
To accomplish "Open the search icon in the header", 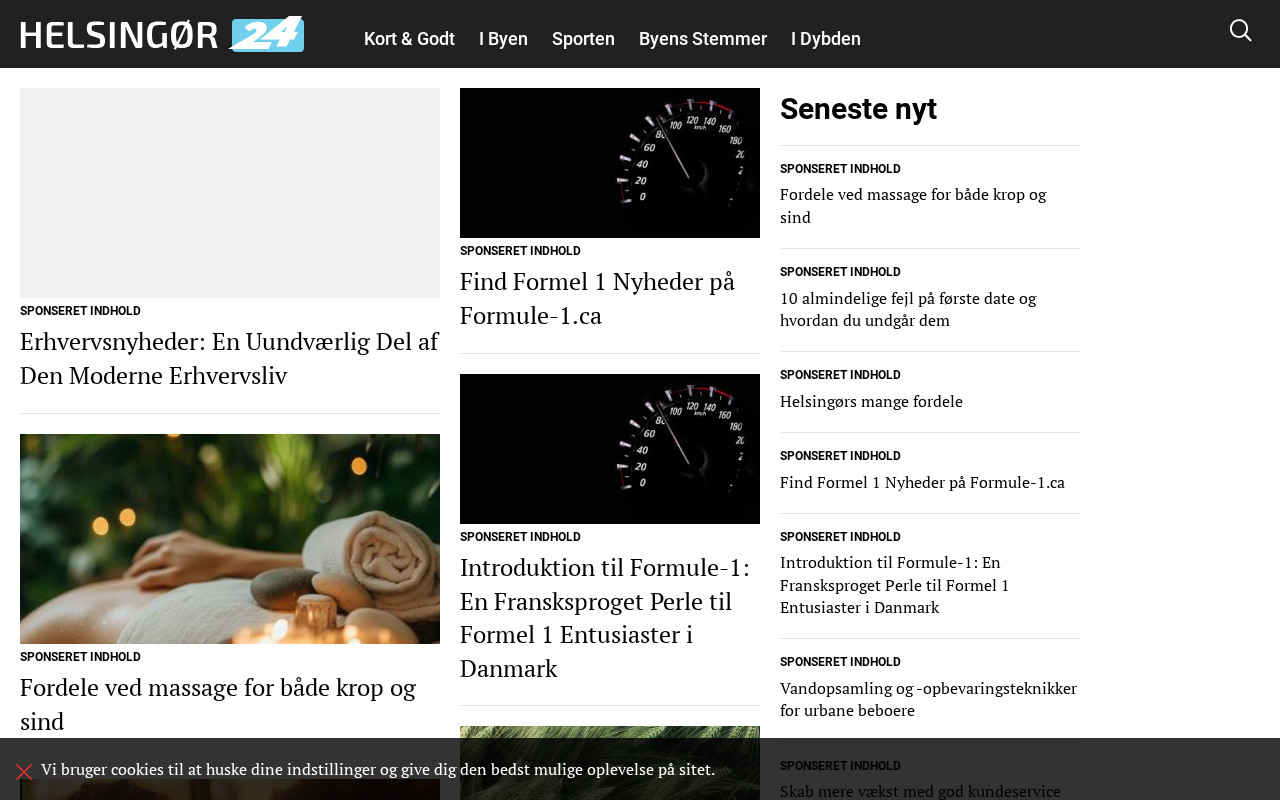I will click(x=1240, y=30).
